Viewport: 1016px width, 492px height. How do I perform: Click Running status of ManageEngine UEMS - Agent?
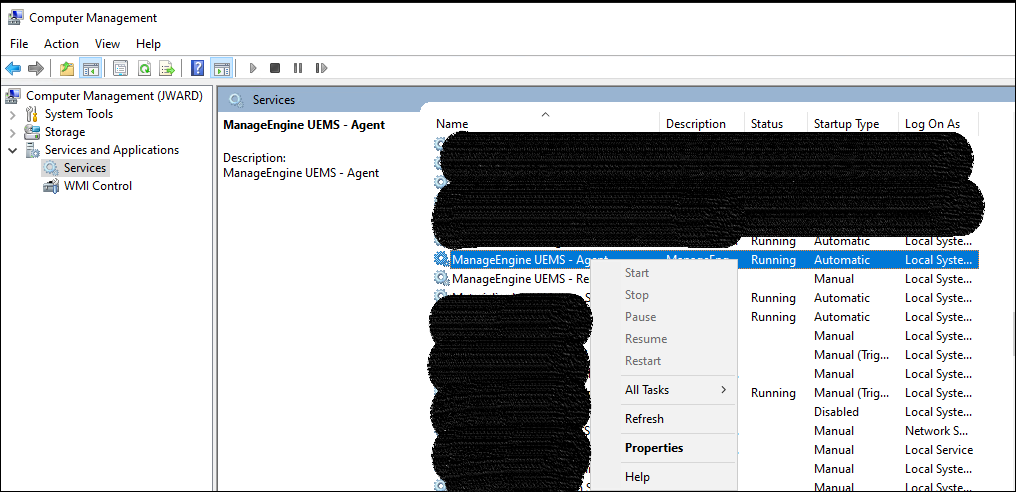[773, 260]
